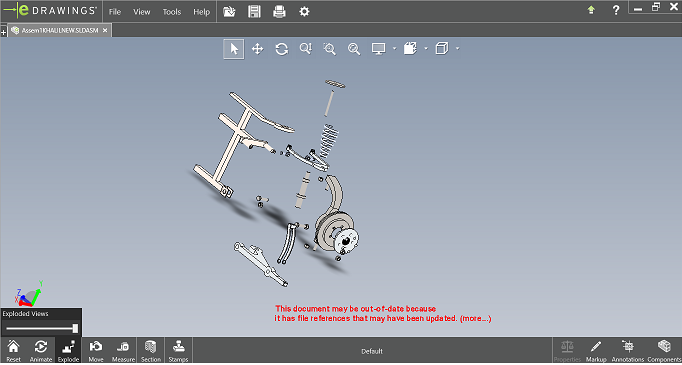Screen dimensions: 682x365
Task: Activate the Pan tool
Action: point(258,49)
